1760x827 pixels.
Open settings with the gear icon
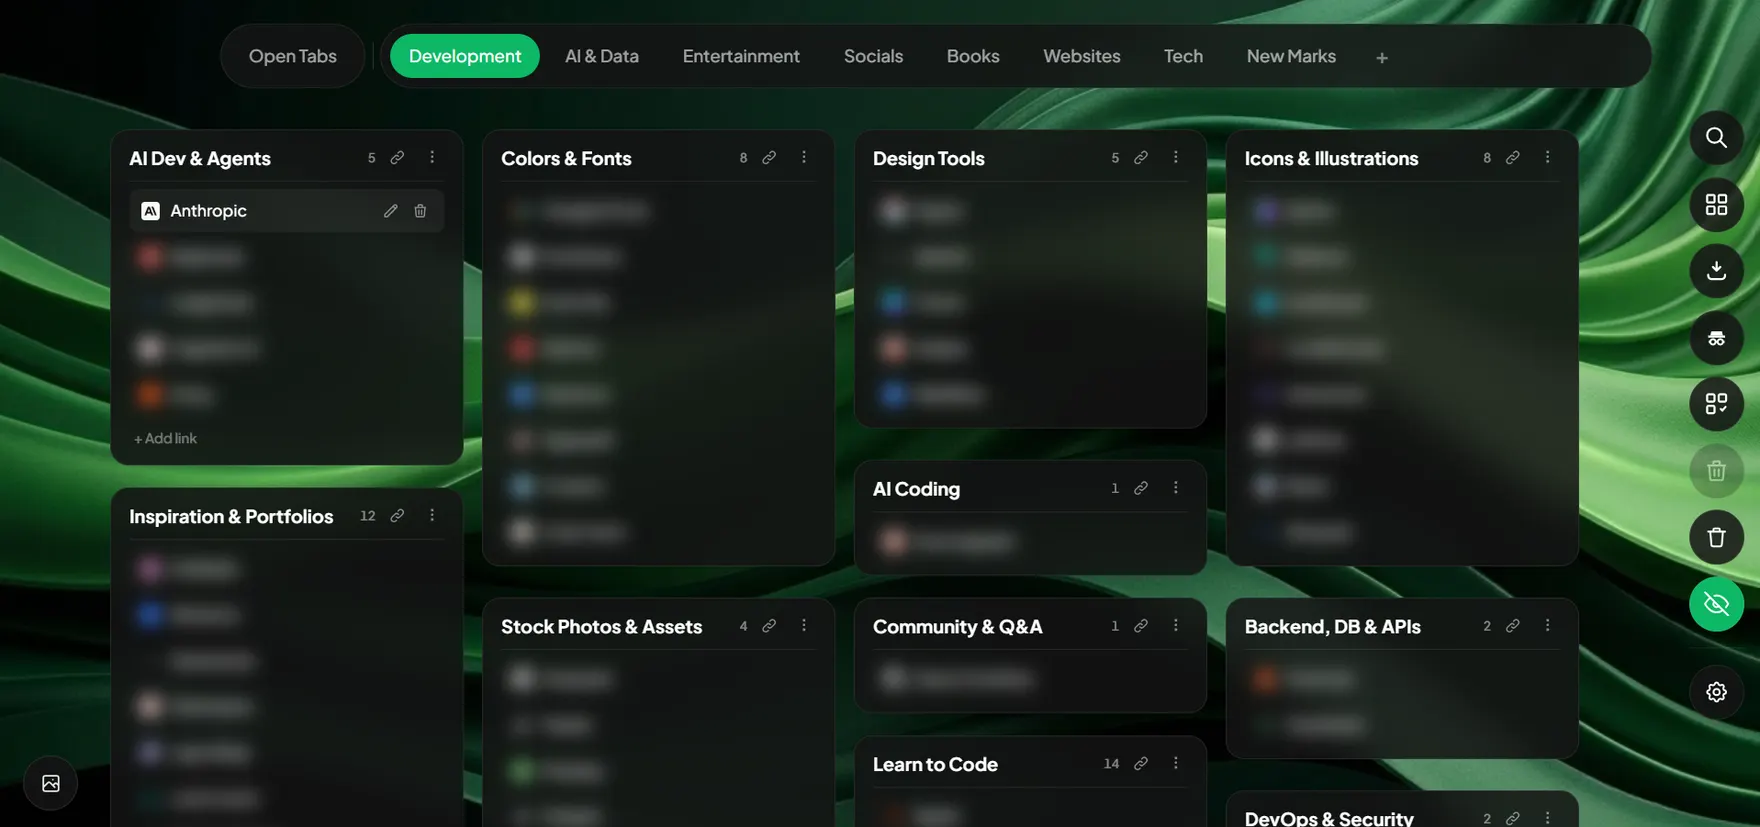coord(1716,692)
